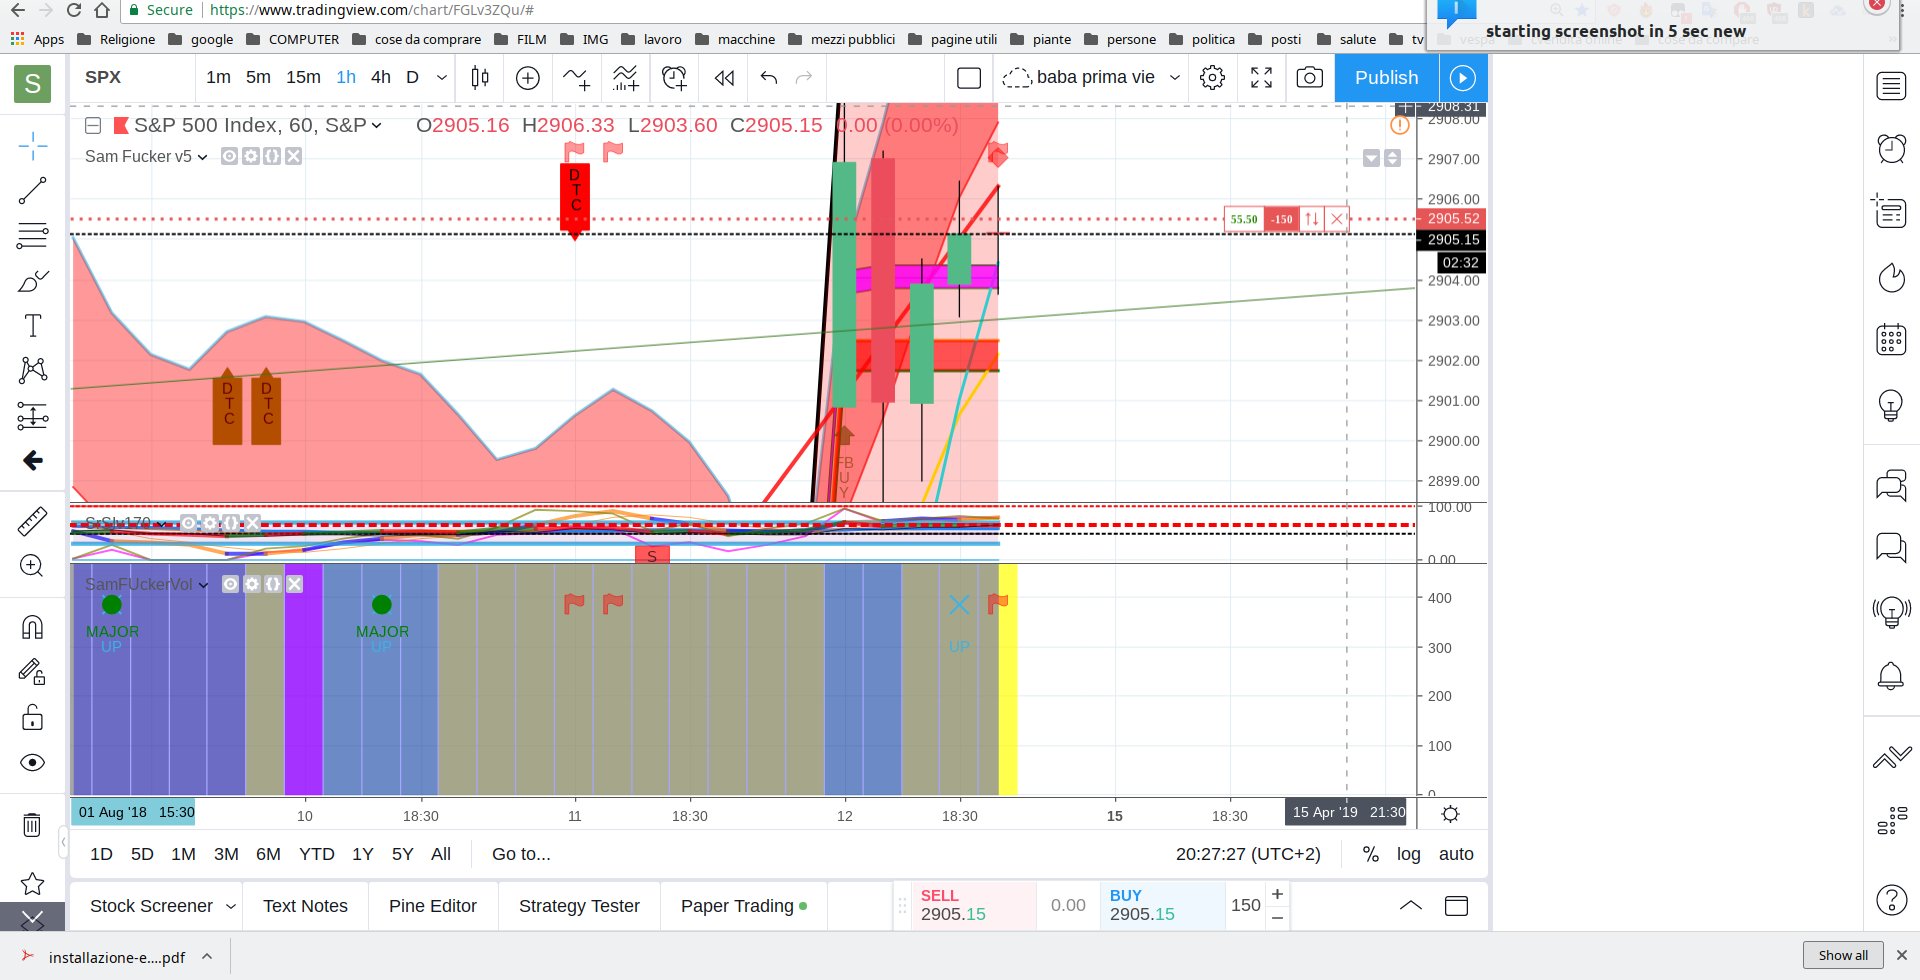Select the ruler measure tool
This screenshot has width=1920, height=980.
point(32,521)
